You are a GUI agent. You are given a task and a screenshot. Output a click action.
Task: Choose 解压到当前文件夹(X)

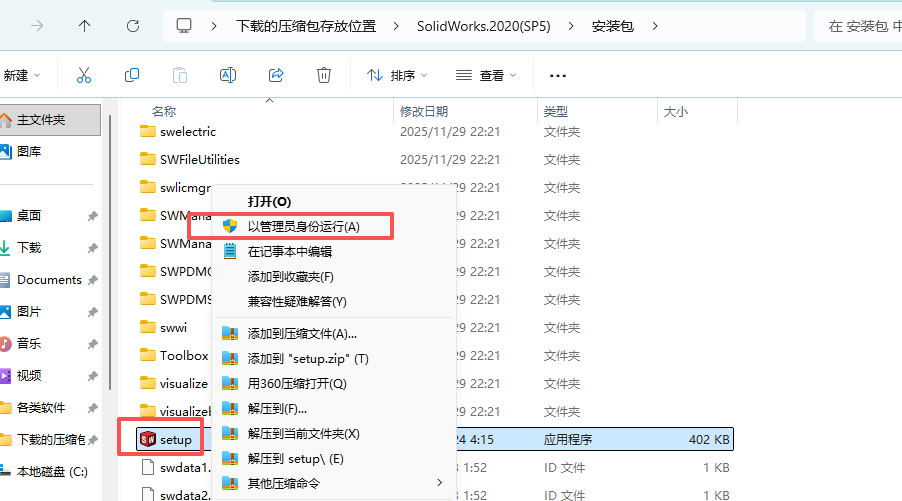(x=304, y=434)
